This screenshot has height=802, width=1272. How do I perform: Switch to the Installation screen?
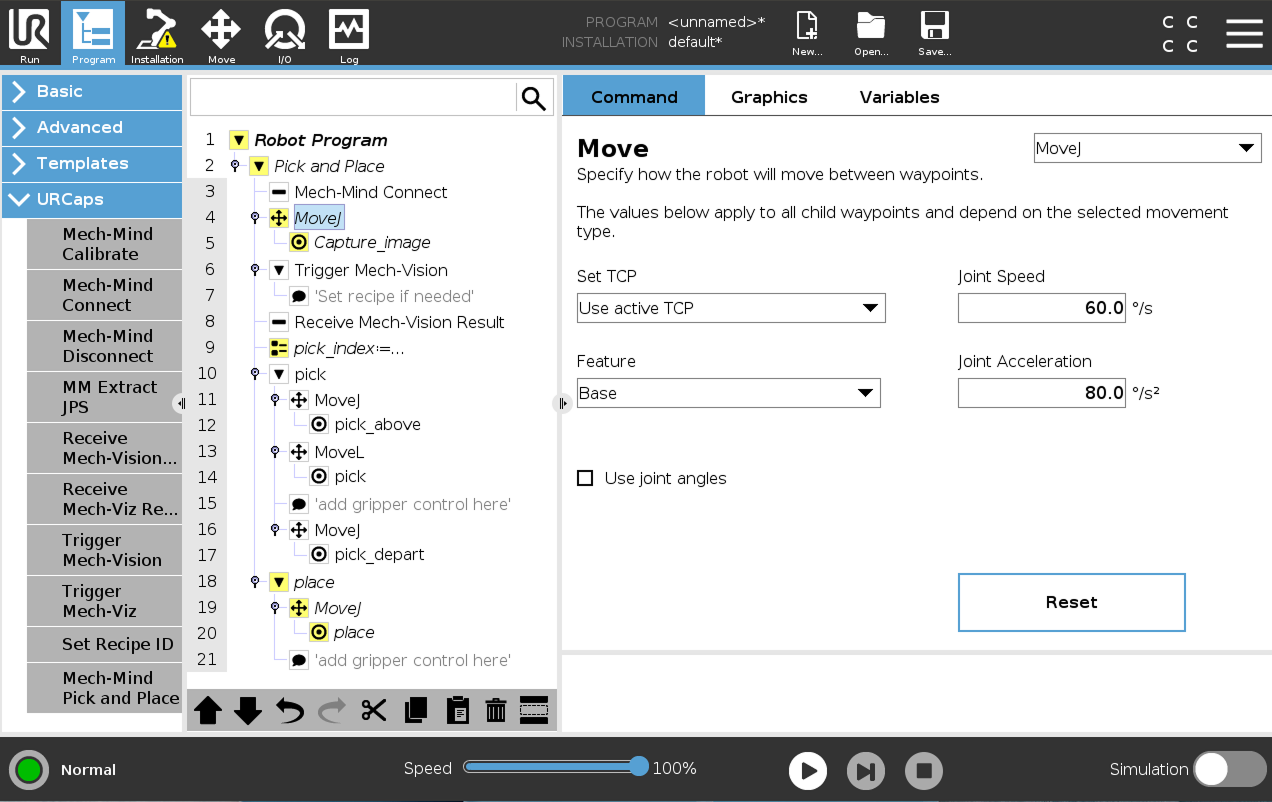click(156, 34)
